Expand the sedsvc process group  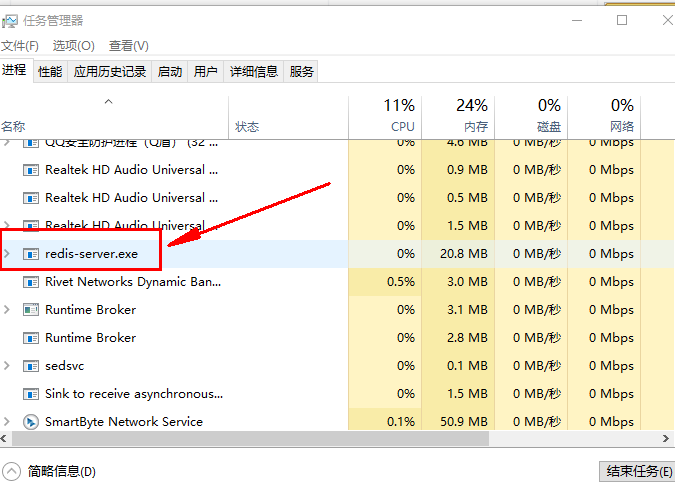[x=7, y=366]
